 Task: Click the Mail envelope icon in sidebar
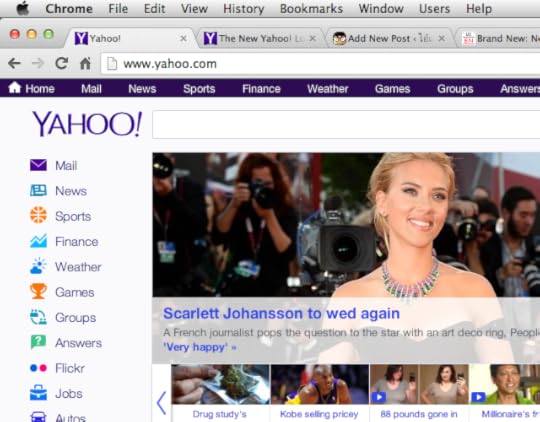pyautogui.click(x=38, y=165)
